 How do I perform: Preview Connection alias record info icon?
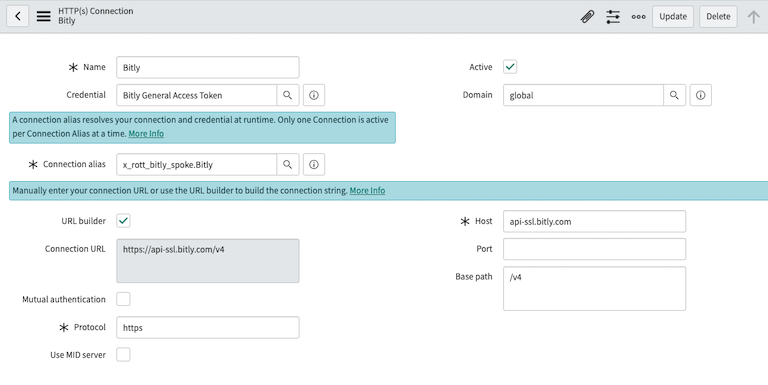pyautogui.click(x=314, y=165)
